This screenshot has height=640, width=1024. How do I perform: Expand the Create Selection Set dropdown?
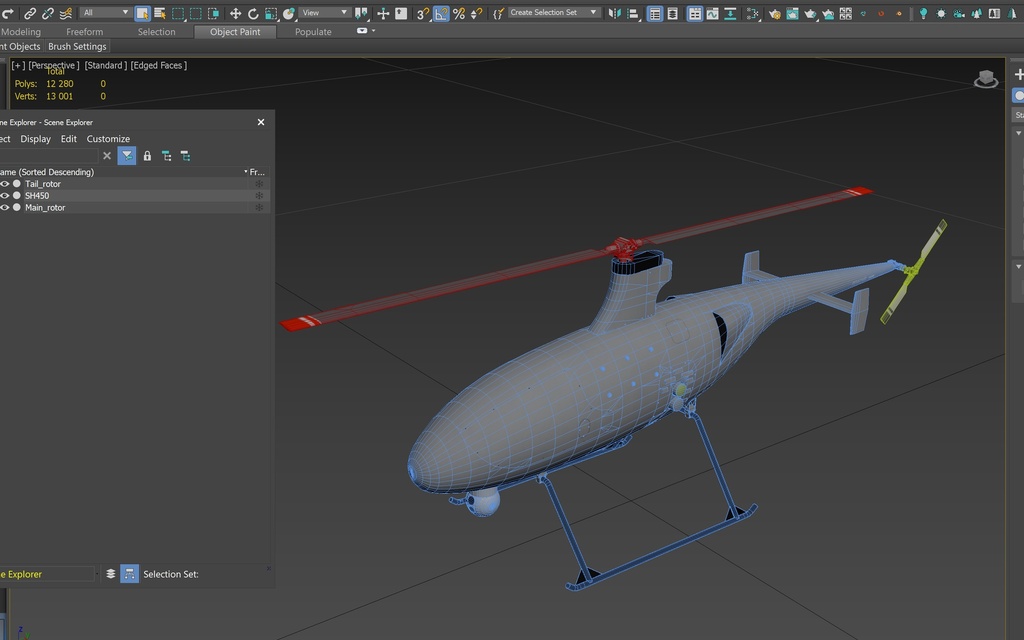tap(553, 12)
